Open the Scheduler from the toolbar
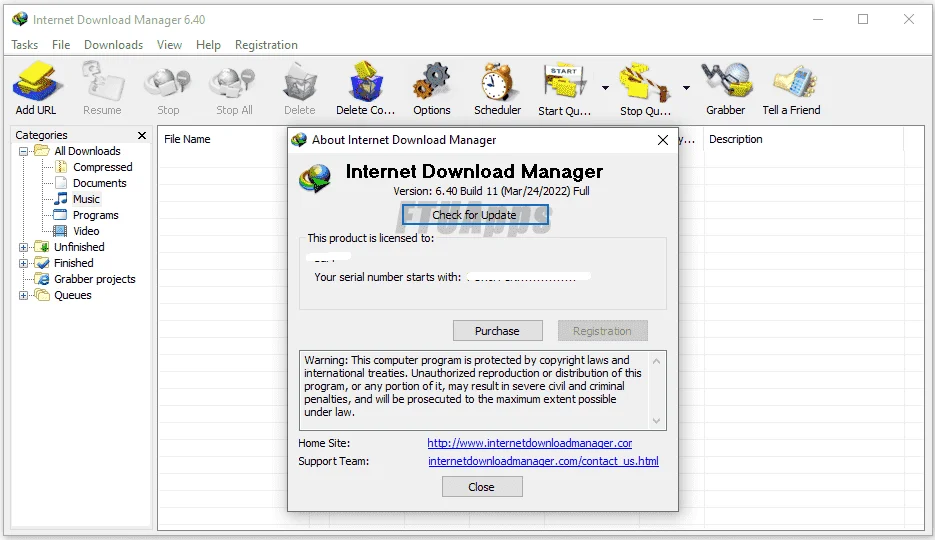This screenshot has width=935, height=540. pyautogui.click(x=497, y=81)
